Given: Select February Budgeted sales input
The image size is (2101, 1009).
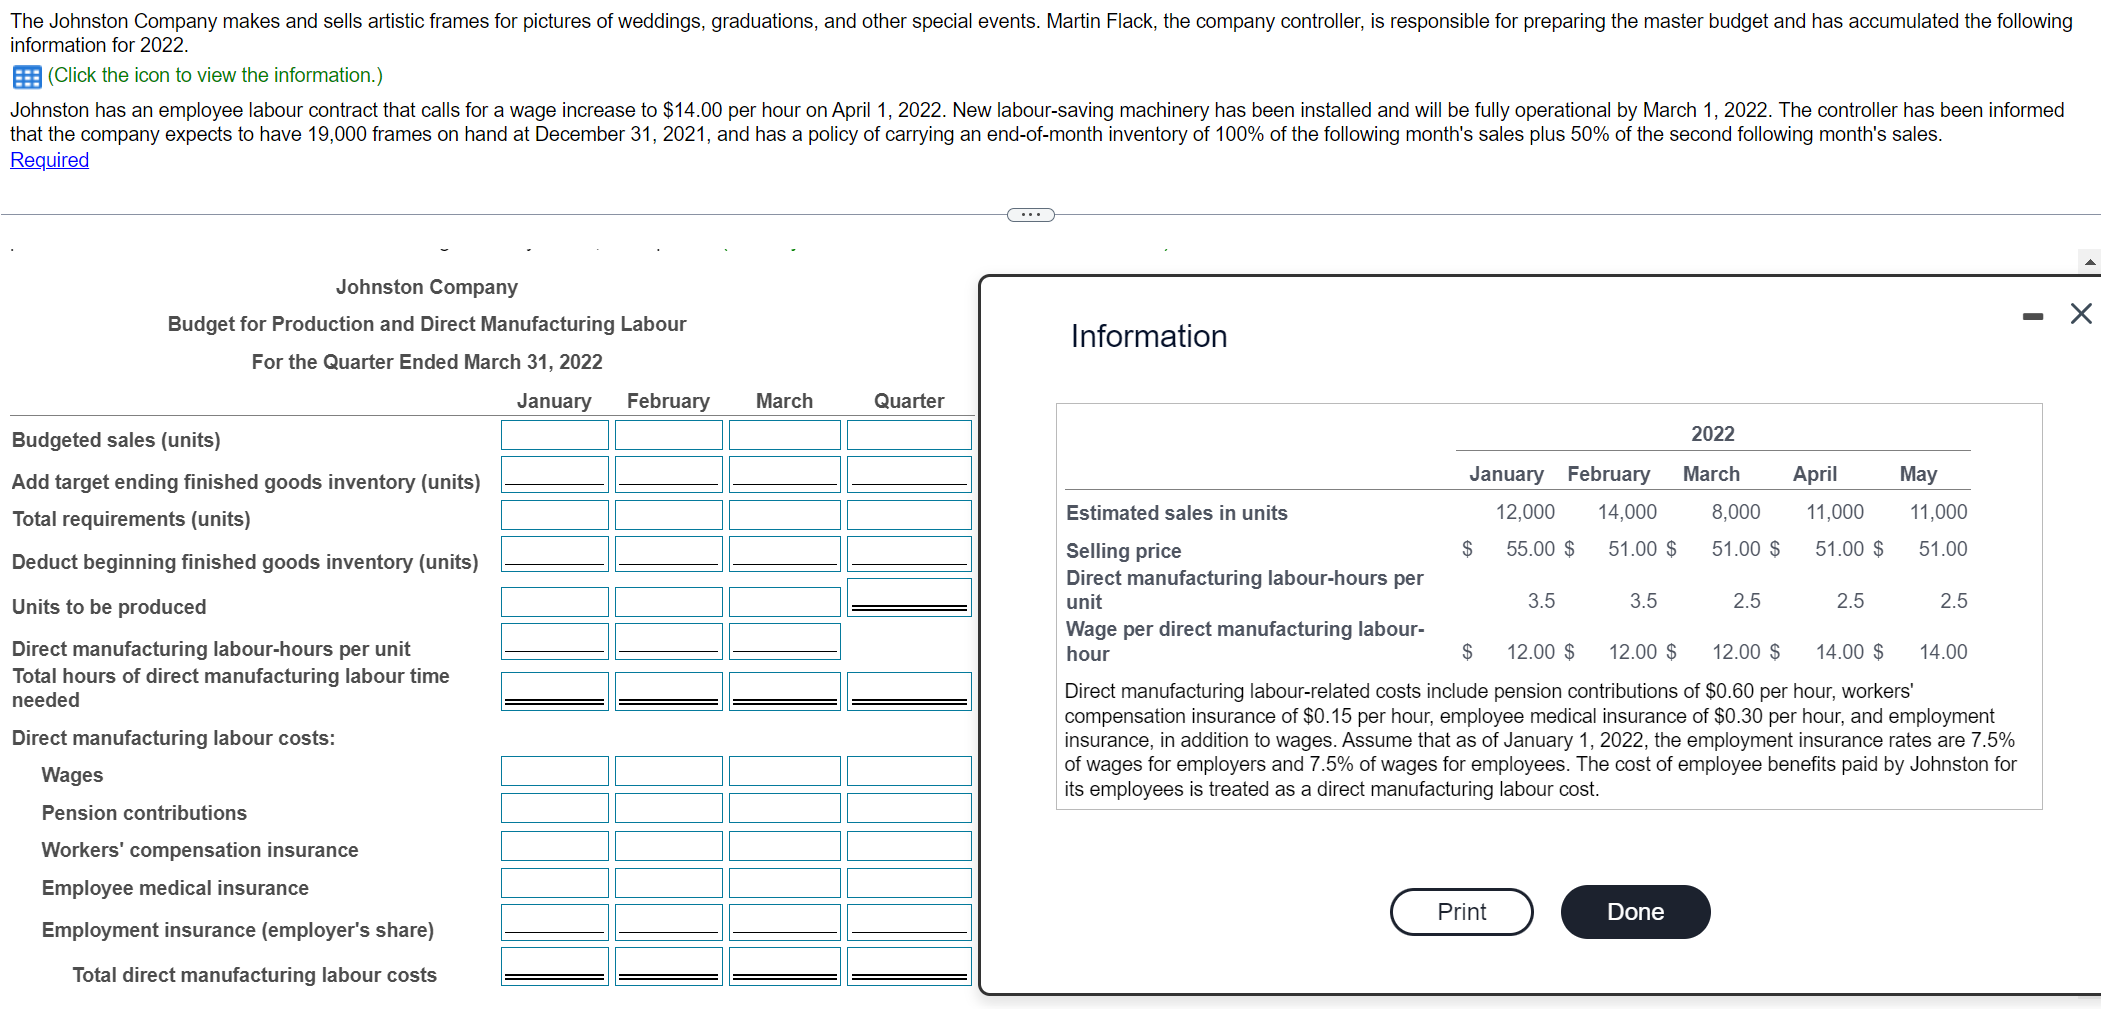Looking at the screenshot, I should pyautogui.click(x=669, y=435).
